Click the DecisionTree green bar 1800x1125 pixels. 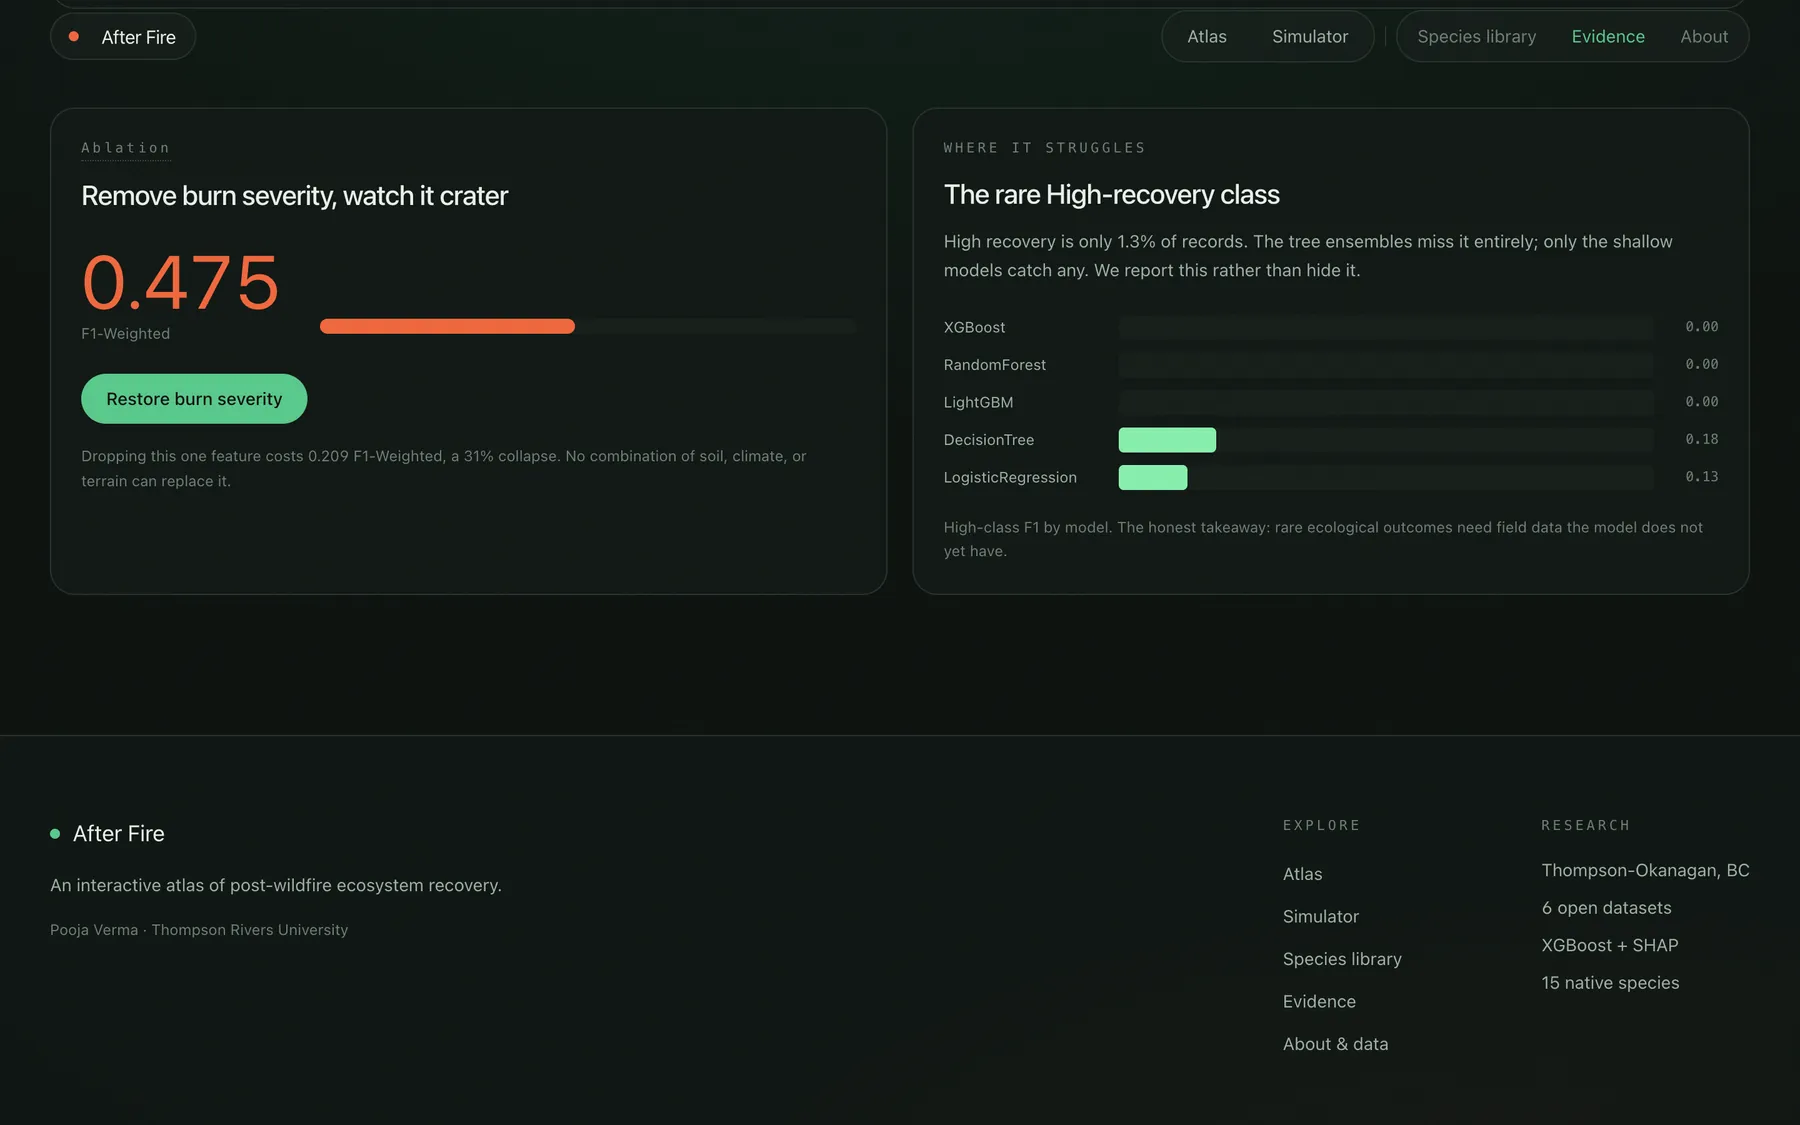(1167, 440)
